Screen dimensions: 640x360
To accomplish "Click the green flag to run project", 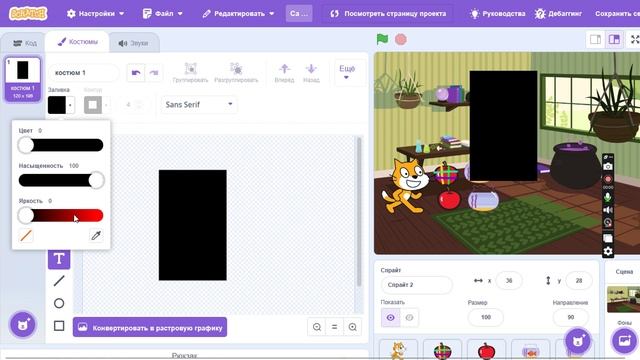I will click(x=382, y=39).
